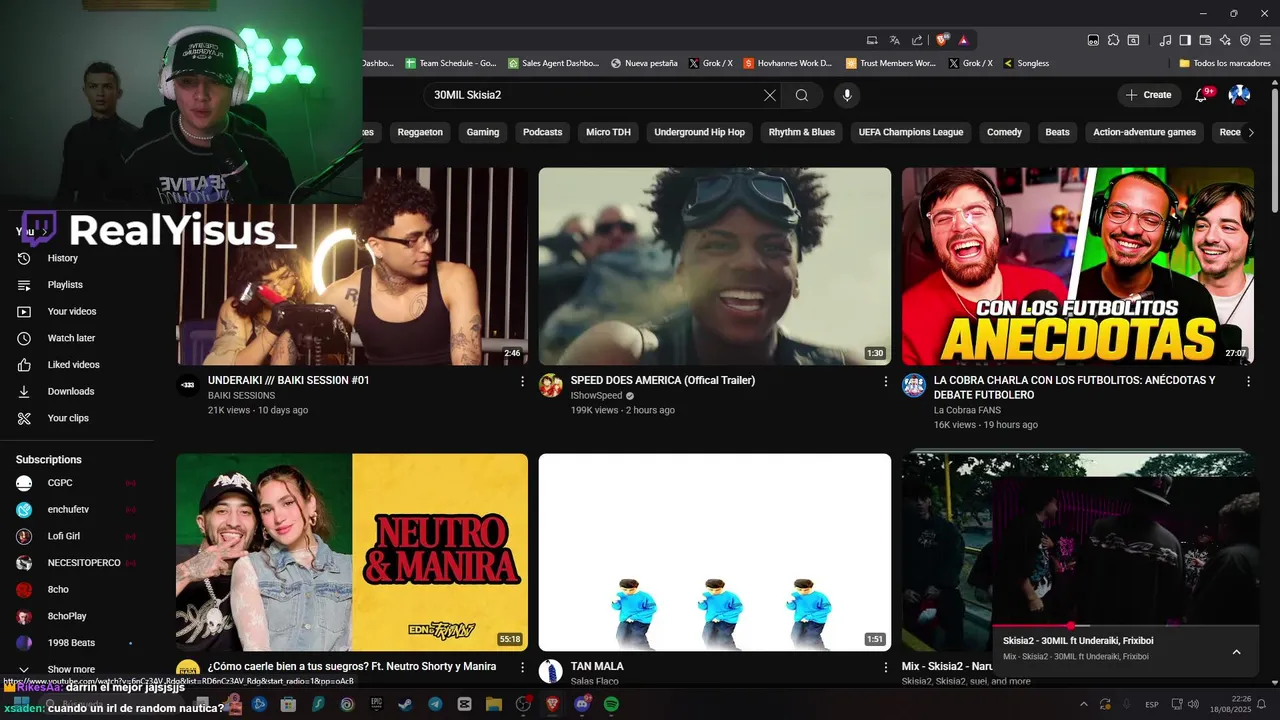
Task: Open Spotify from the taskbar
Action: [611, 704]
